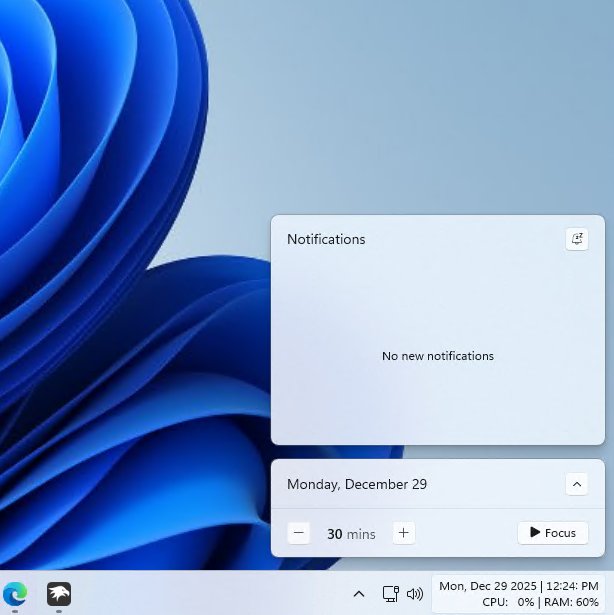614x615 pixels.
Task: Select the Monday, December 29 date header
Action: coord(357,484)
